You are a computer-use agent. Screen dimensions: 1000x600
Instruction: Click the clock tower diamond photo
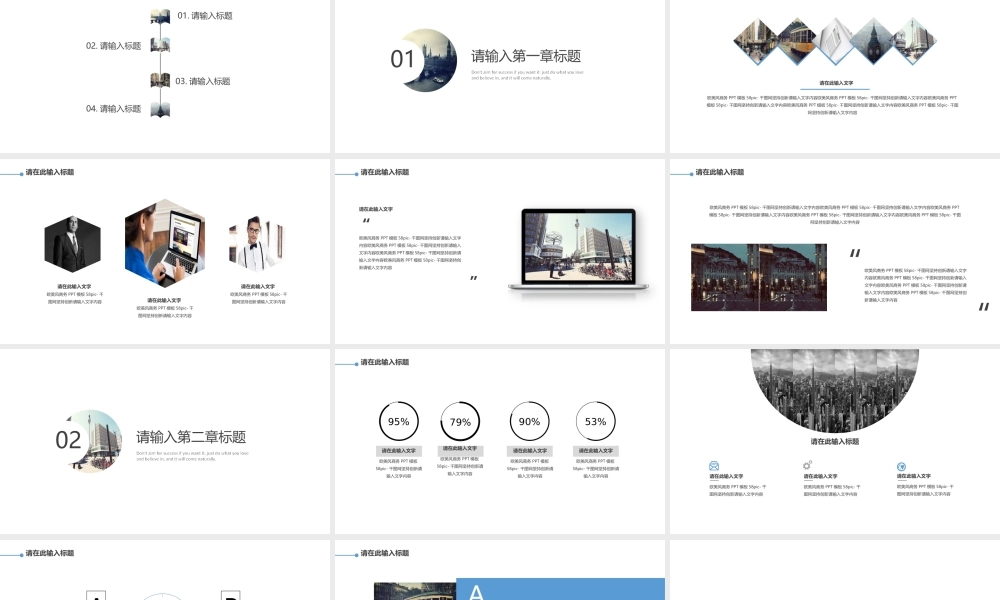[x=874, y=41]
